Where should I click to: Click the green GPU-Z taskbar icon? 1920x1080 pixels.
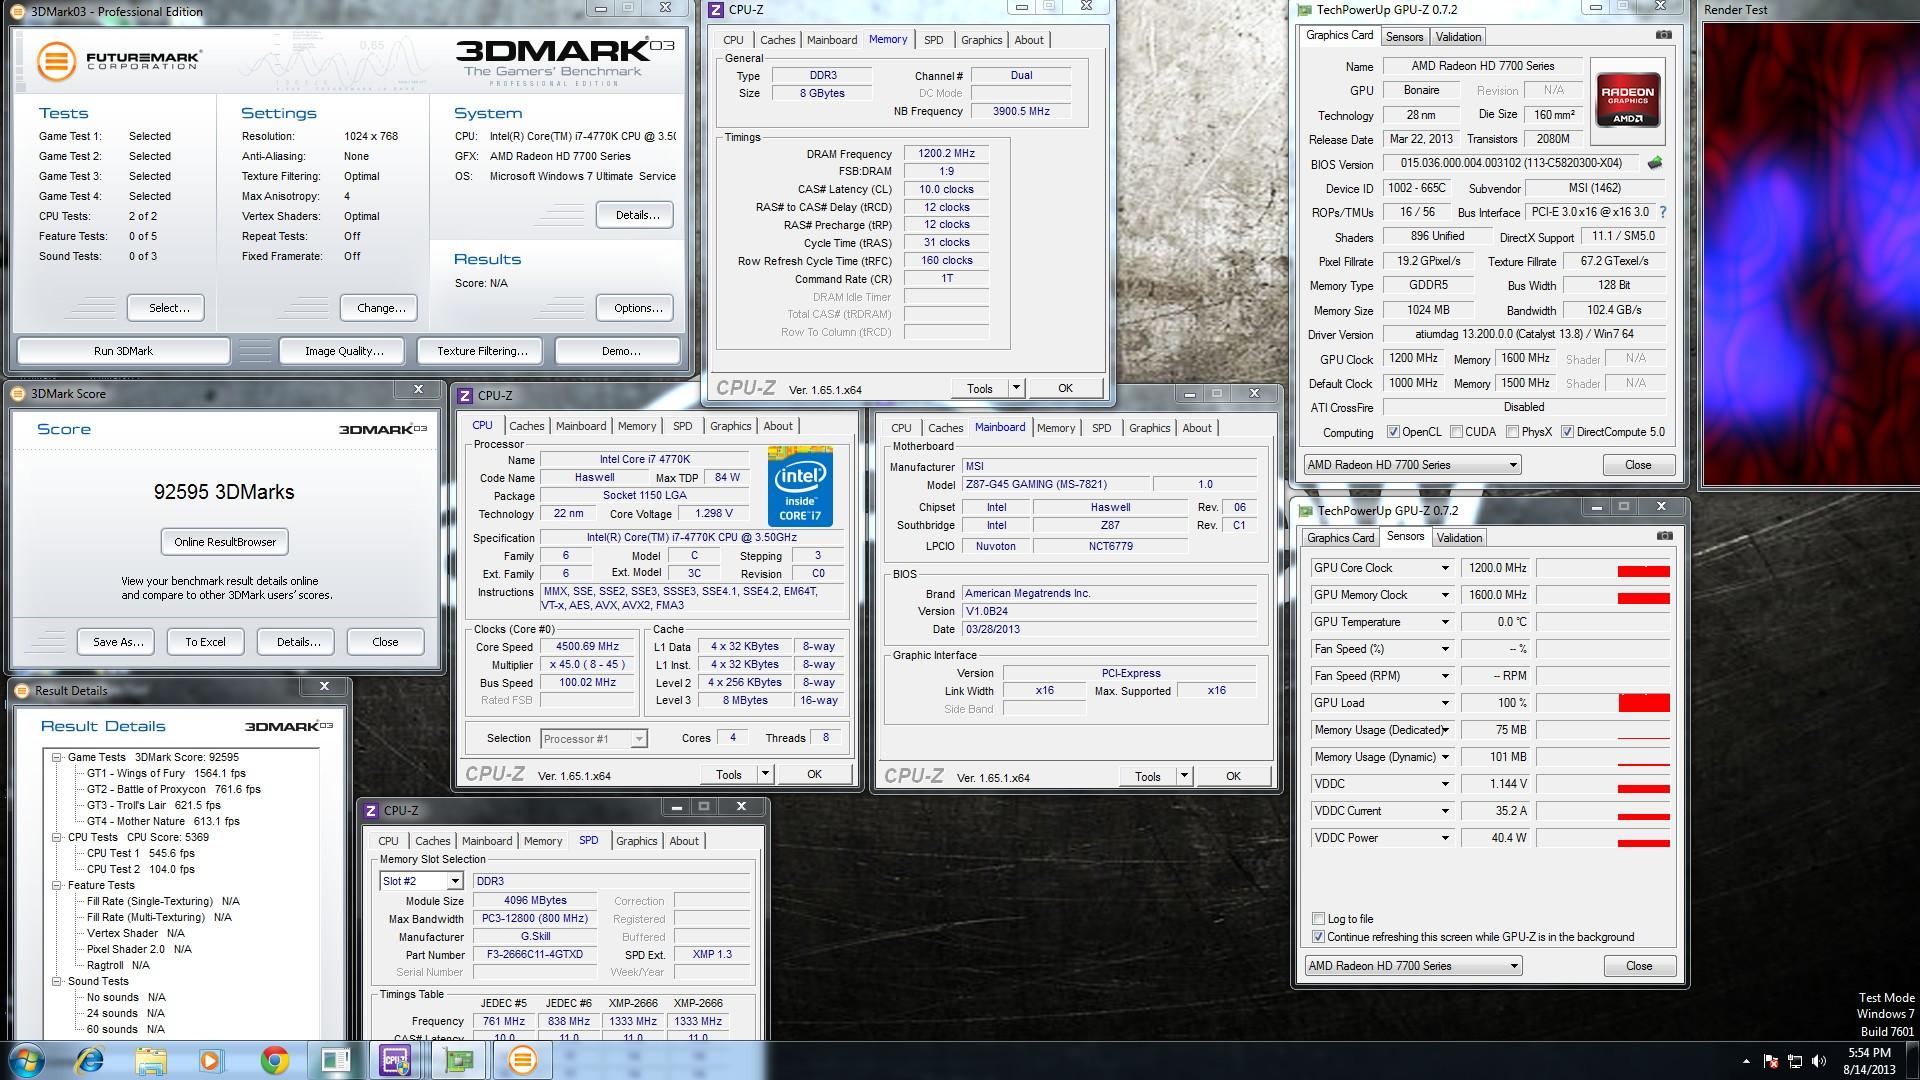[x=459, y=1060]
